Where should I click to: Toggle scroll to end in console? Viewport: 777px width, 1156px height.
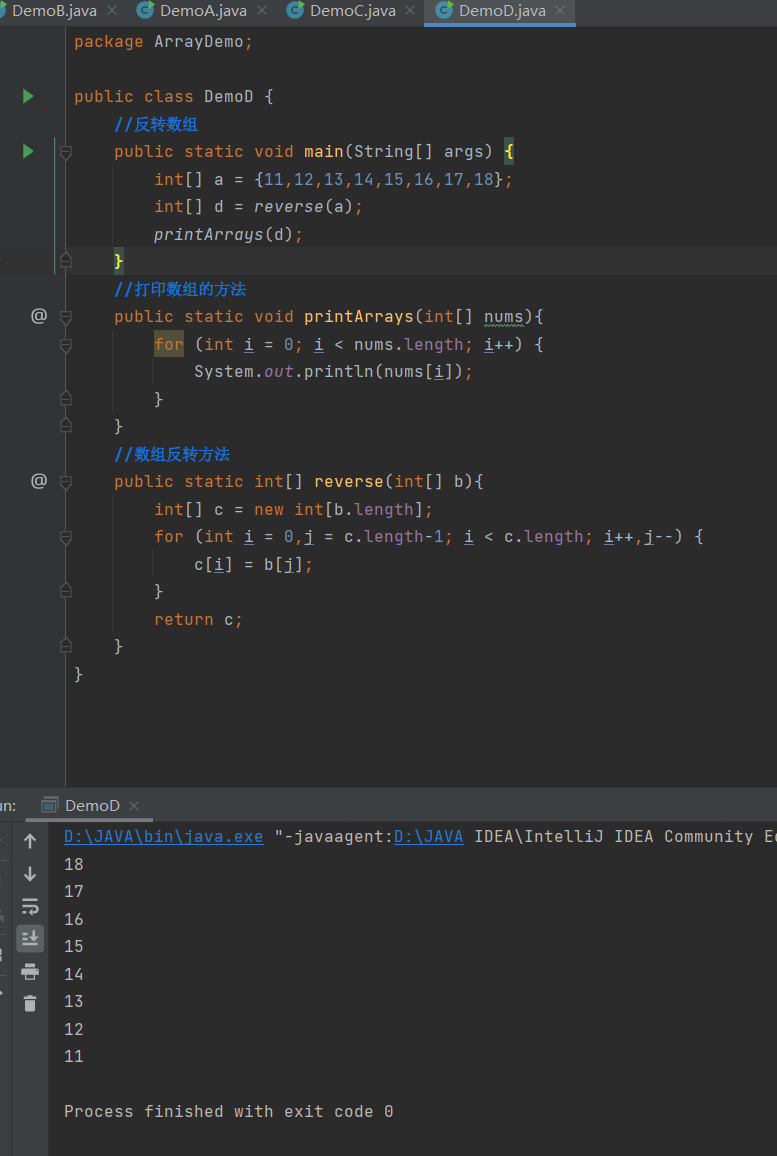tap(30, 938)
